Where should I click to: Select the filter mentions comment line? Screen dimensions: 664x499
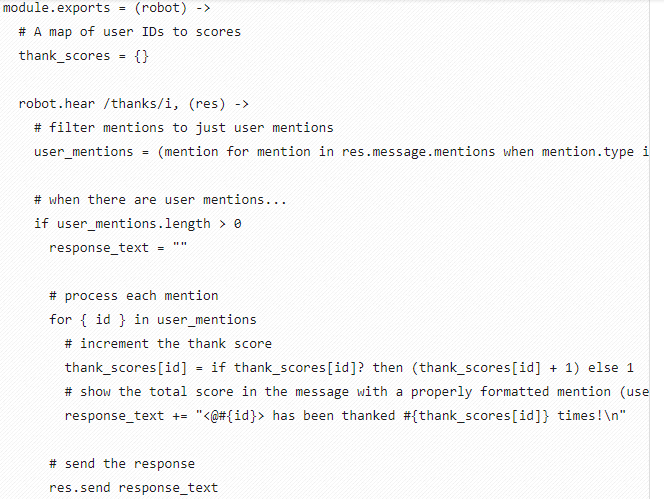click(x=183, y=127)
